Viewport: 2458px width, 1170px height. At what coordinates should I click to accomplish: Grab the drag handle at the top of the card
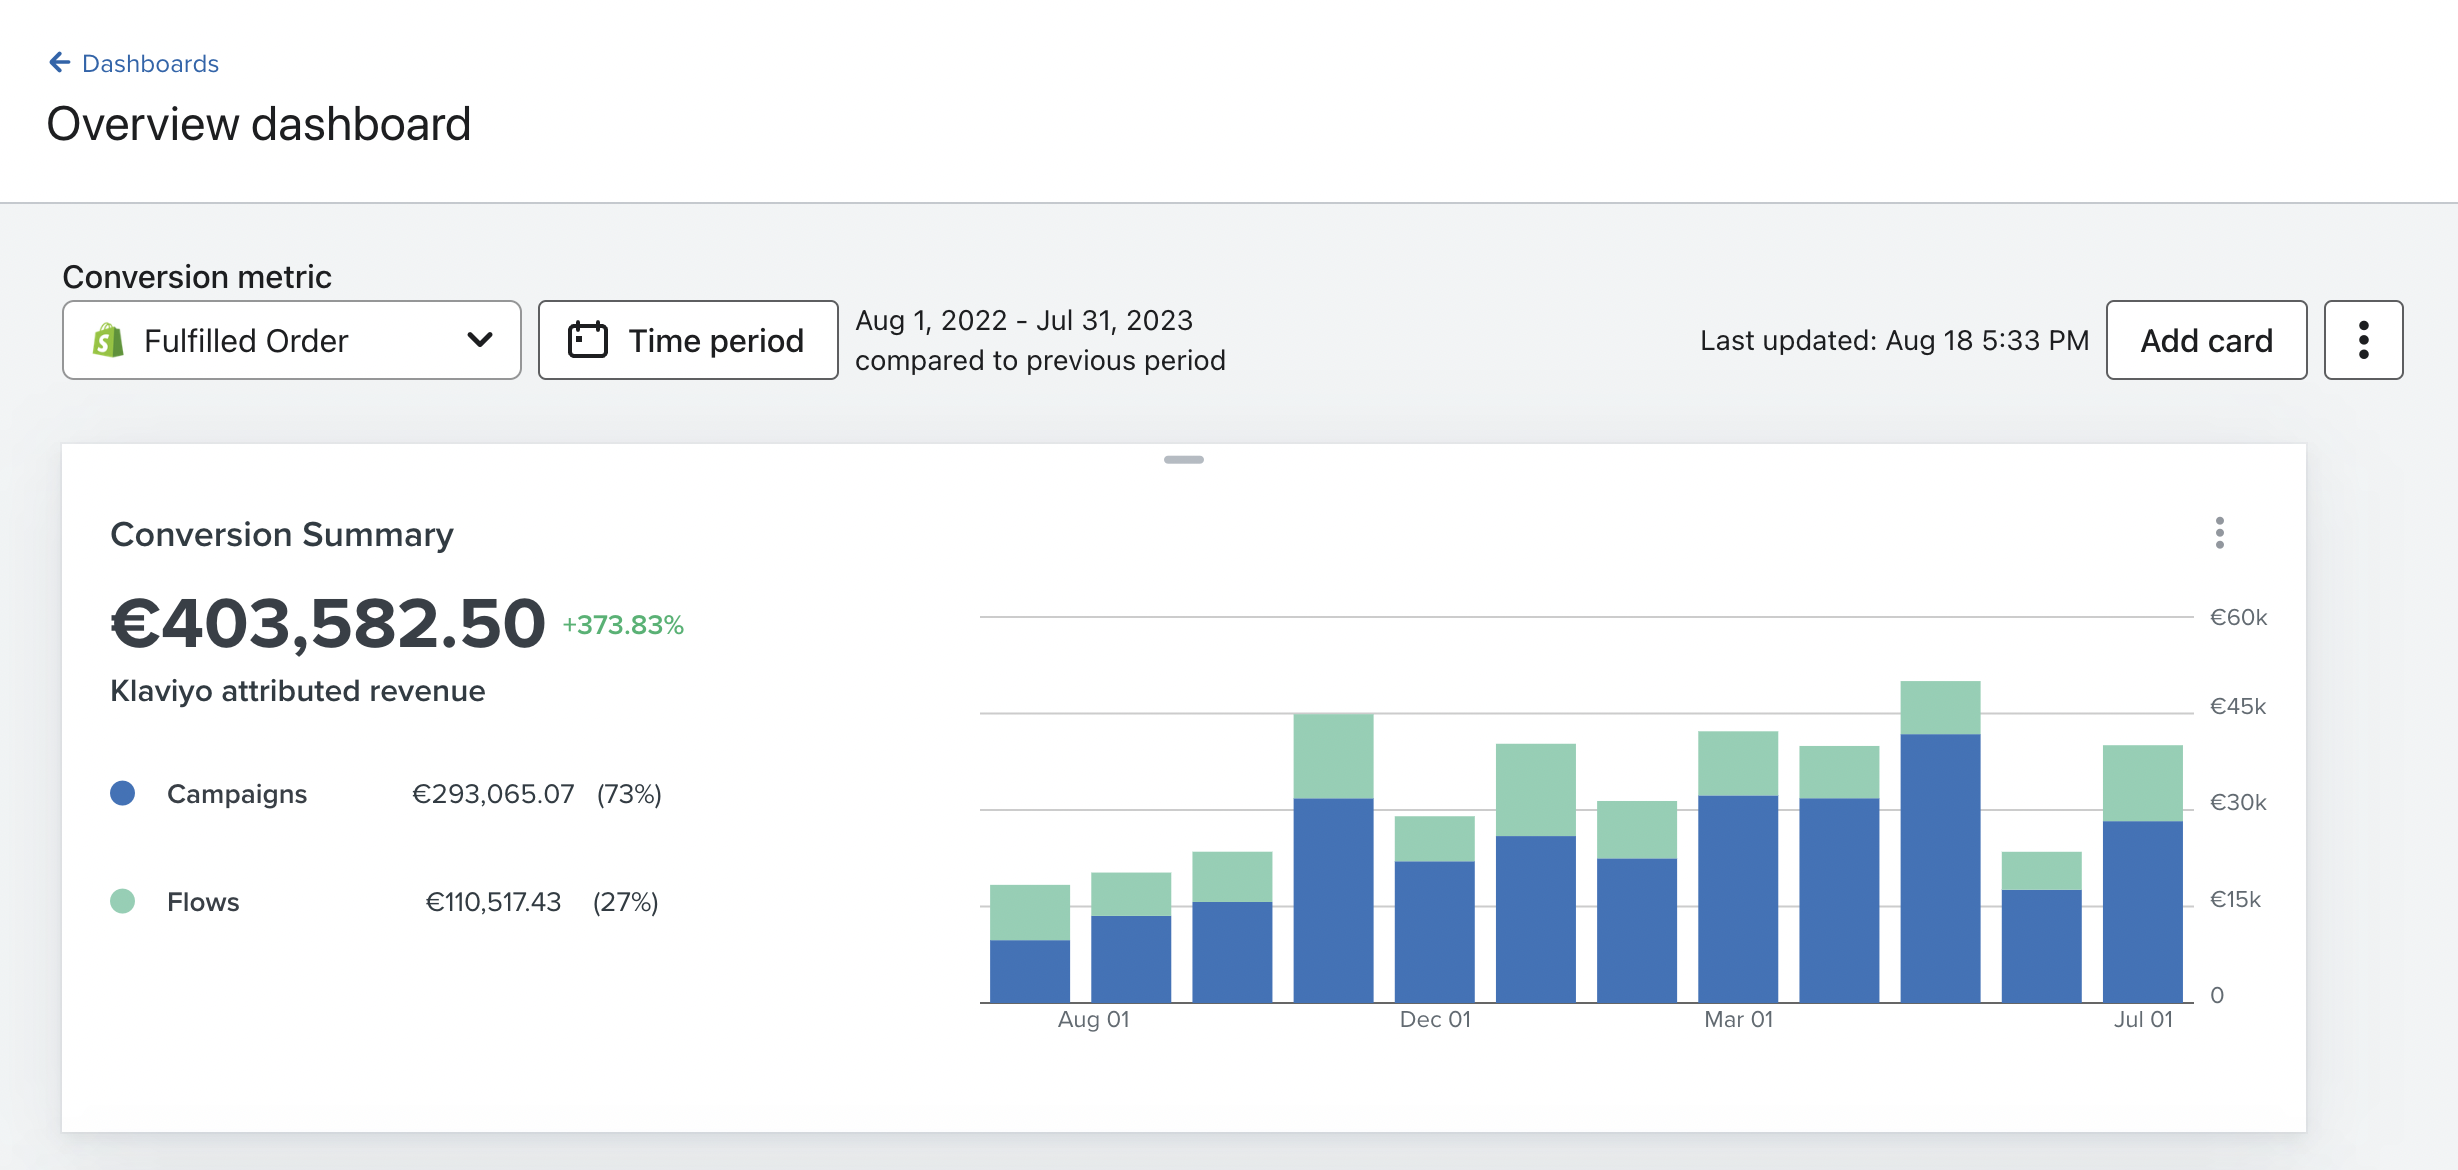pyautogui.click(x=1183, y=460)
